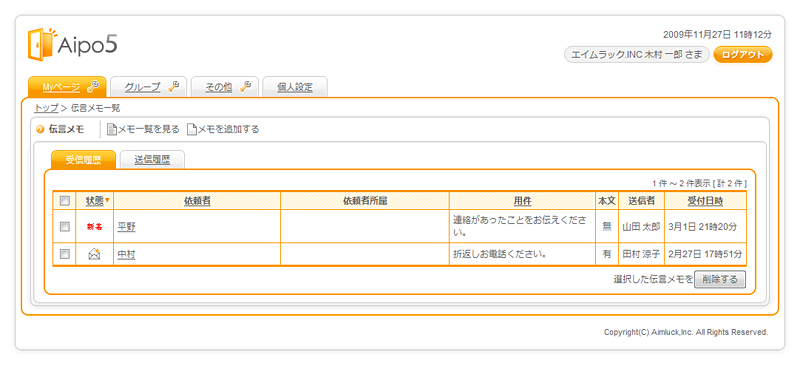Click the sort arrow next to 状態
Image resolution: width=800 pixels, height=377 pixels.
pos(107,201)
